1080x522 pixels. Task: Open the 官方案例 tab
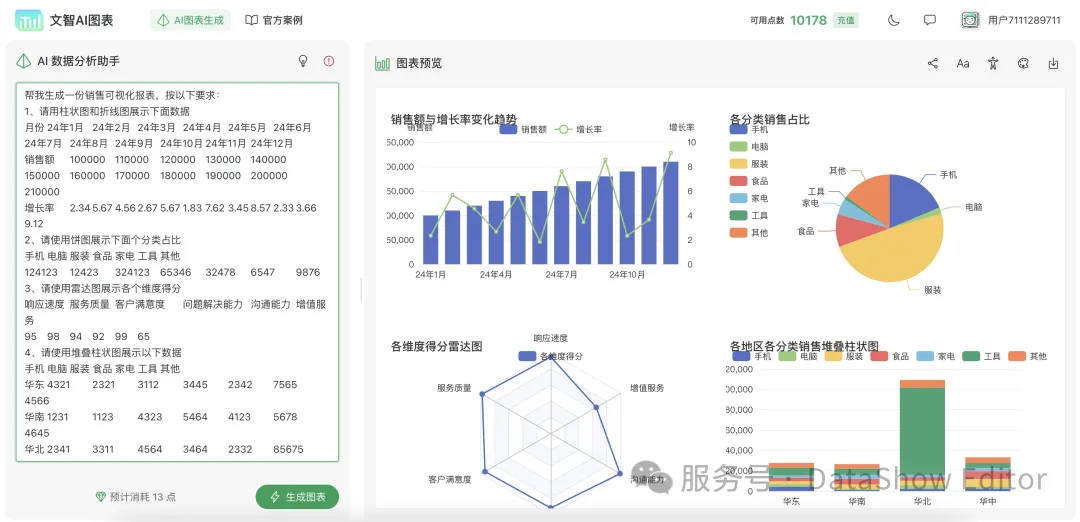[274, 21]
